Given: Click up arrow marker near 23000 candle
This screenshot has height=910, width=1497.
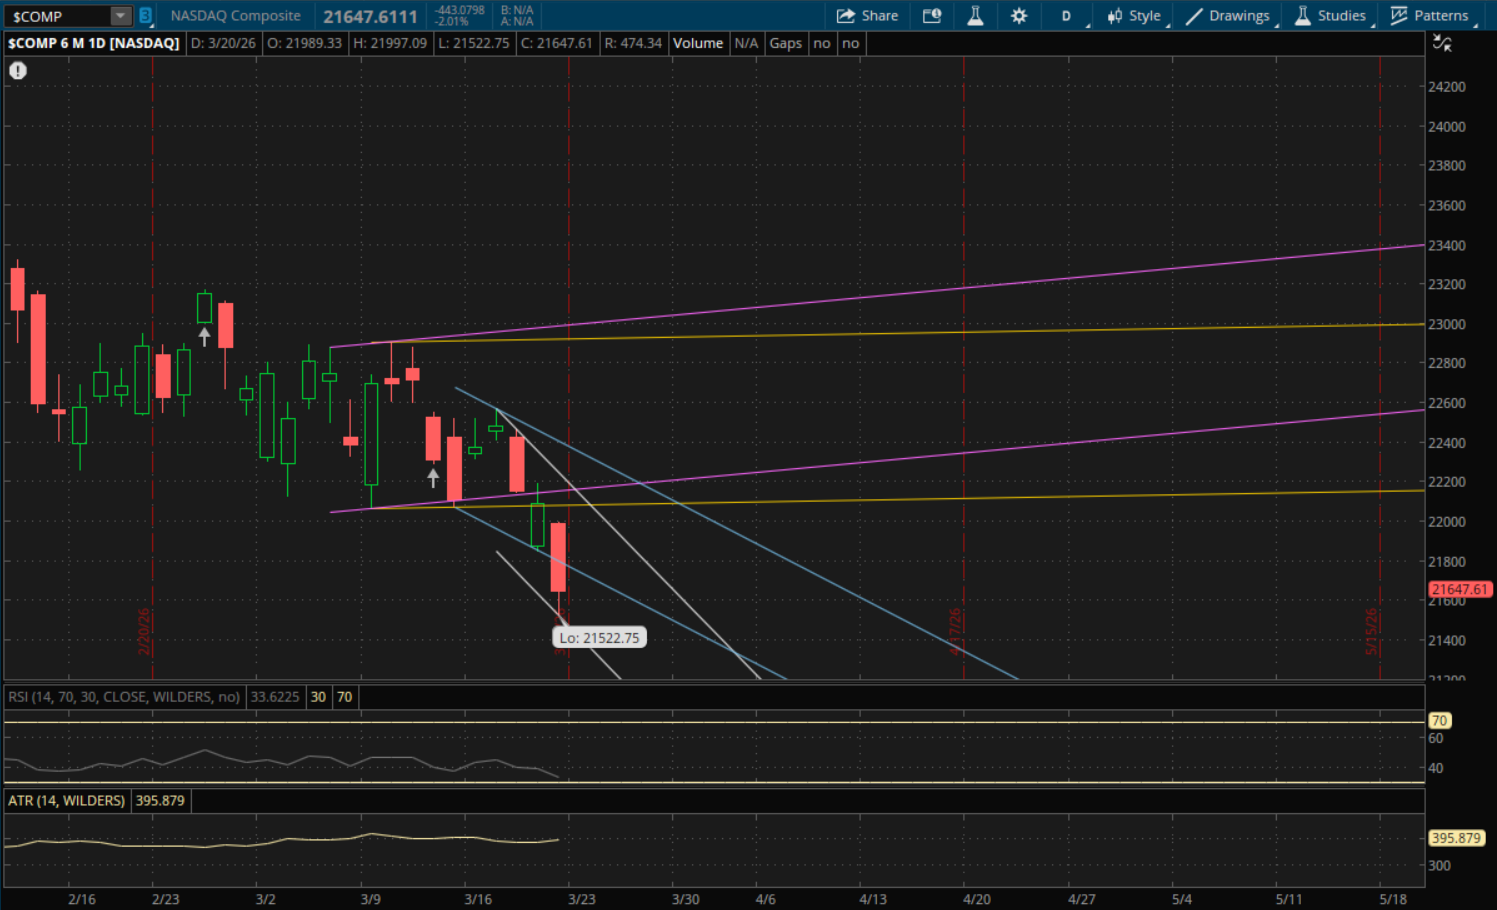Looking at the screenshot, I should [204, 337].
